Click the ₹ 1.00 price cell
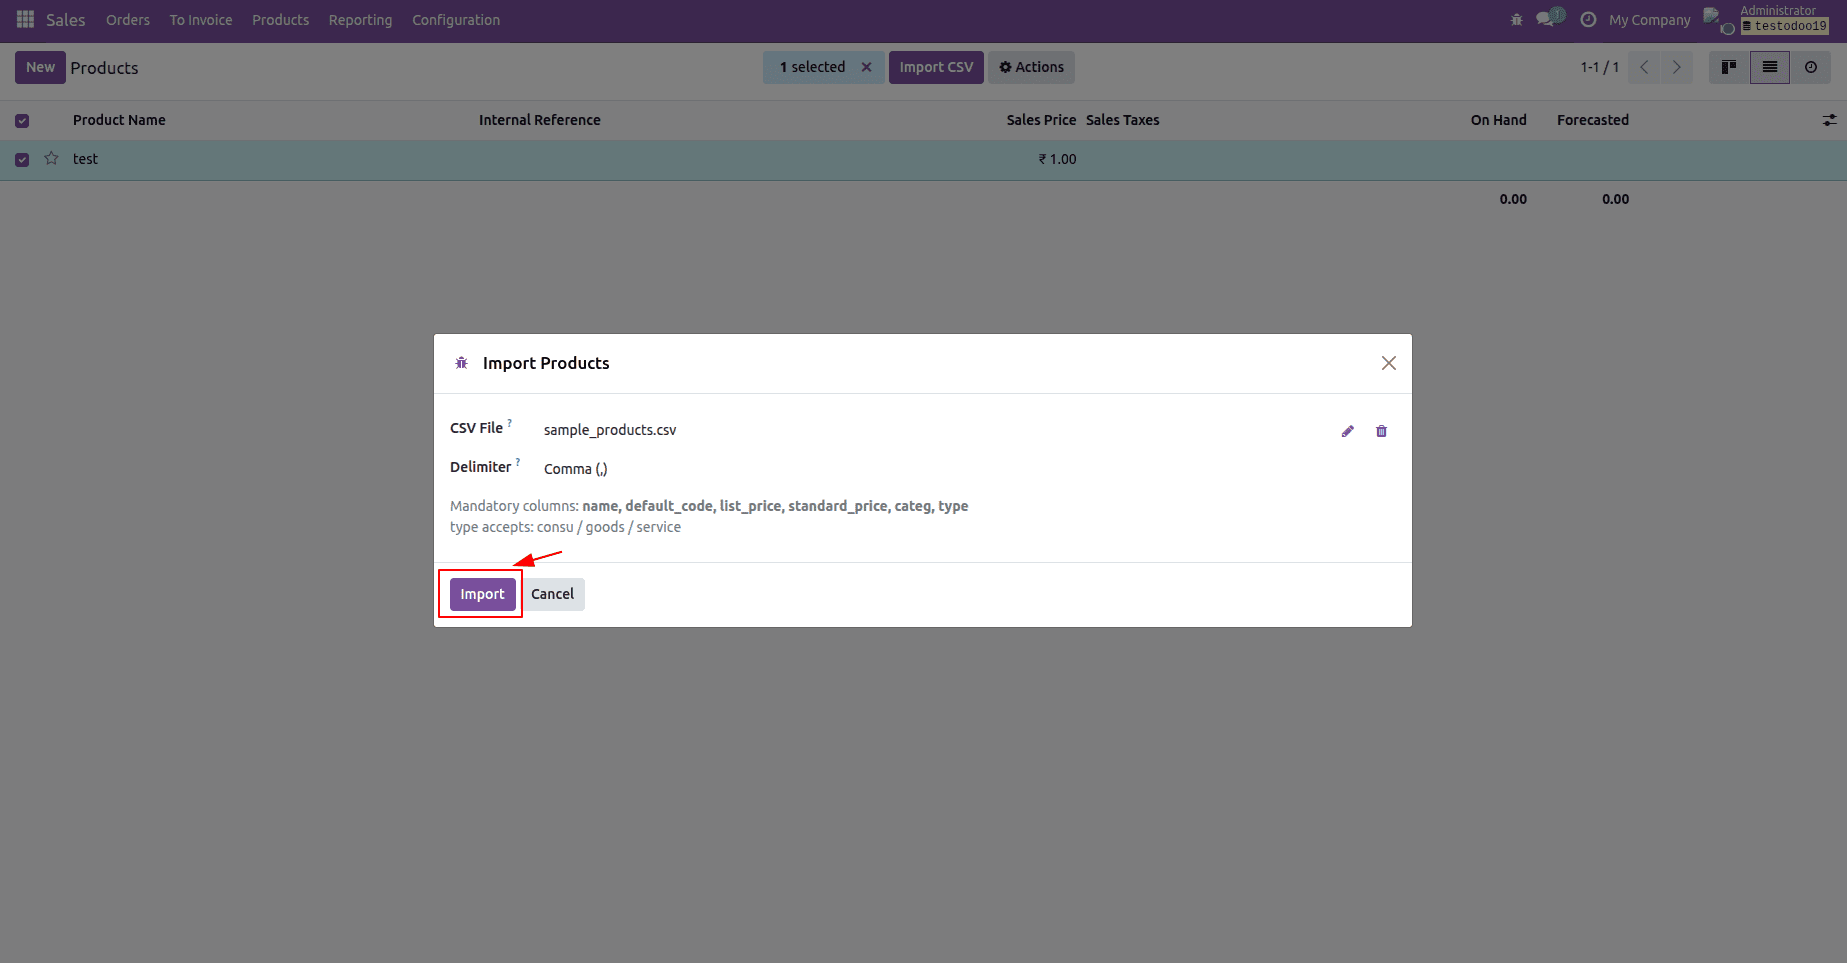Viewport: 1847px width, 963px height. 1057,159
